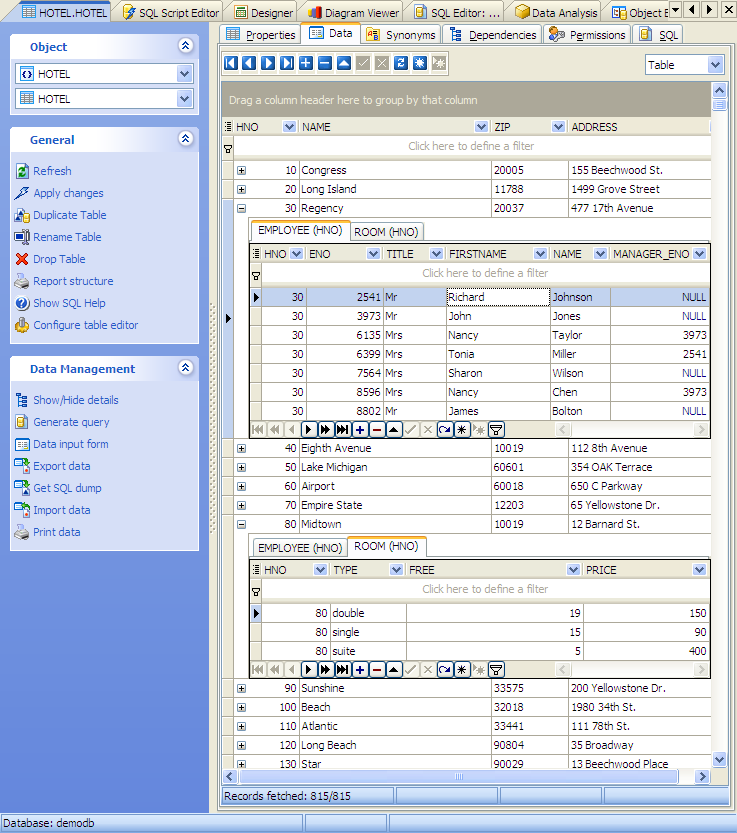This screenshot has width=737, height=833.
Task: Click the Show SQL Help question icon
Action: point(22,303)
